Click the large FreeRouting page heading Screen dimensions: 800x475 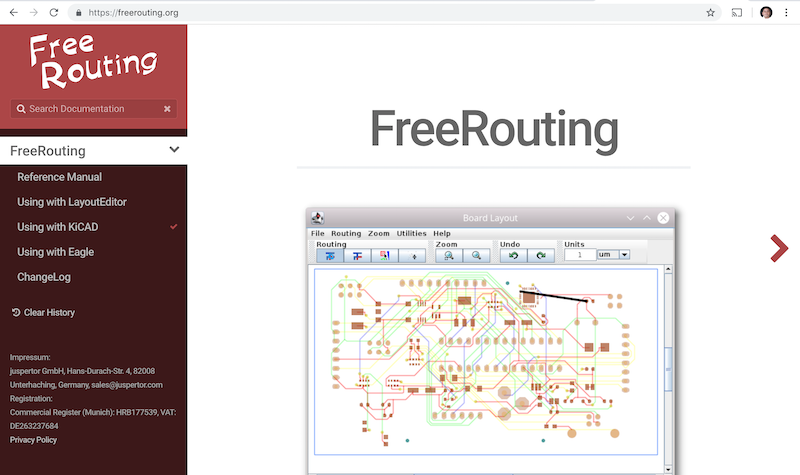pyautogui.click(x=494, y=130)
